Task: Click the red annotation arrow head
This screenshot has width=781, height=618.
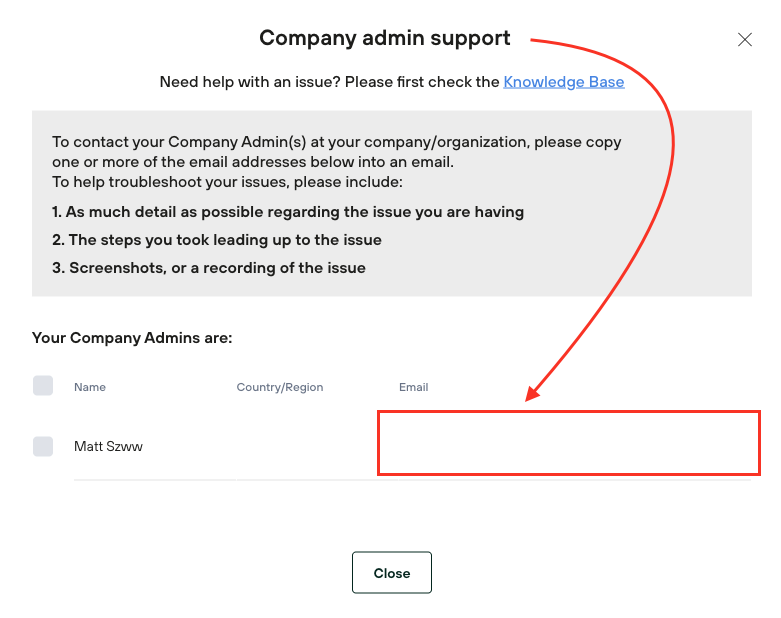Action: (x=534, y=393)
